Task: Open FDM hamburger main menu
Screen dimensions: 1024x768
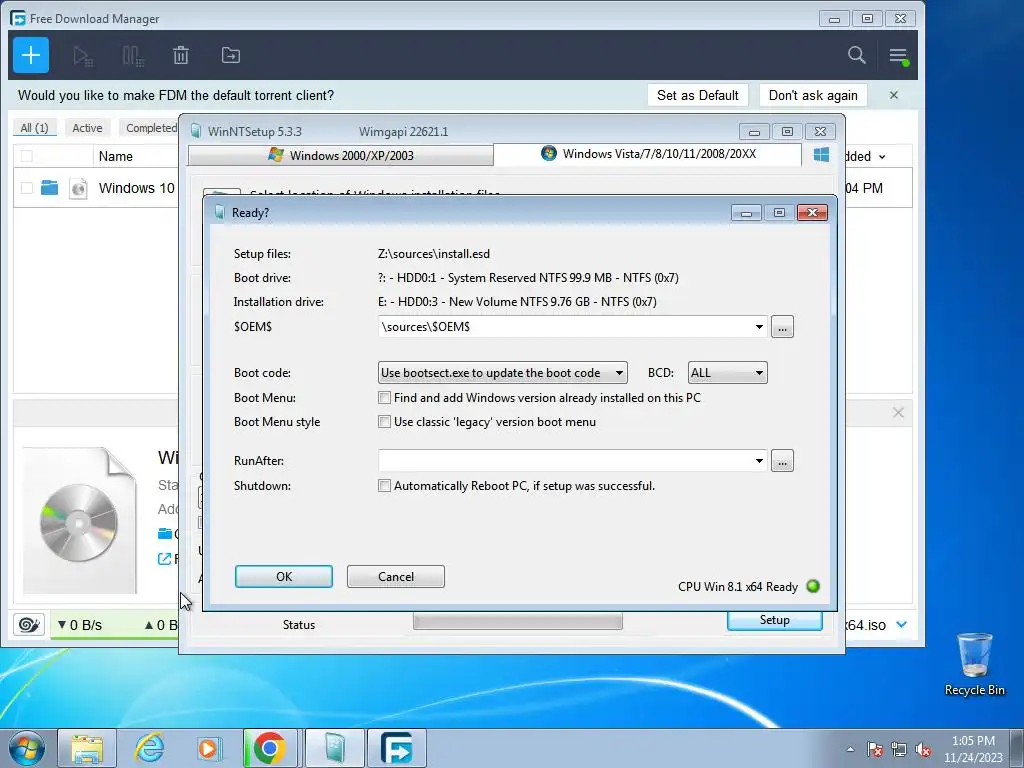Action: coord(899,56)
